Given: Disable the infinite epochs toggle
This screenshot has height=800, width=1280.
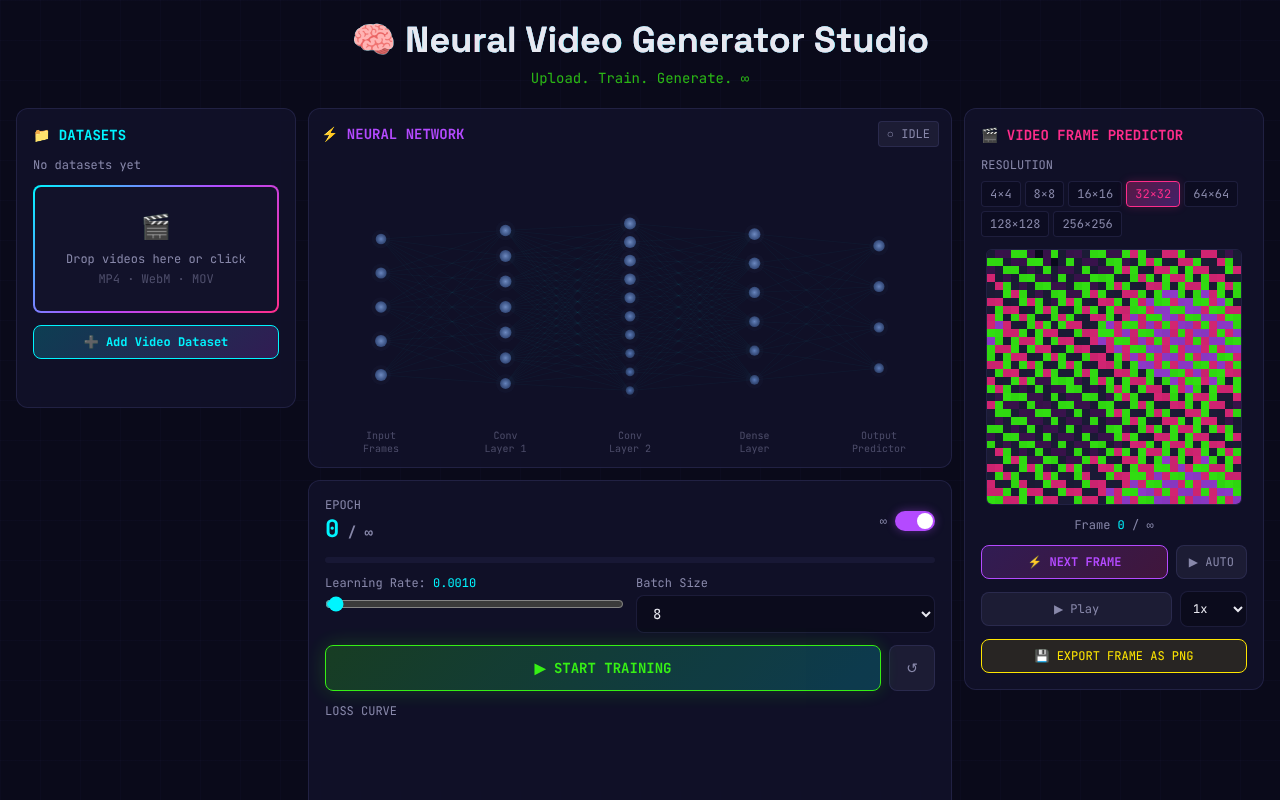Looking at the screenshot, I should 915,521.
